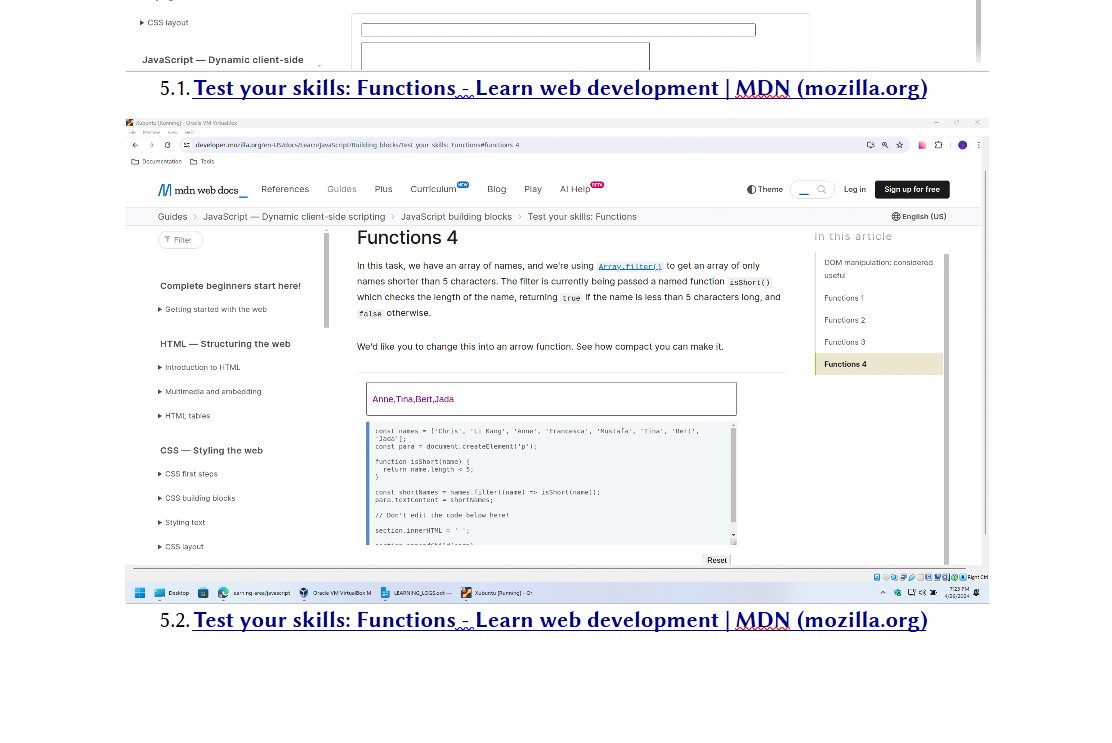Image resolution: width=1112 pixels, height=743 pixels.
Task: Bookmark page with the star icon
Action: coord(900,145)
